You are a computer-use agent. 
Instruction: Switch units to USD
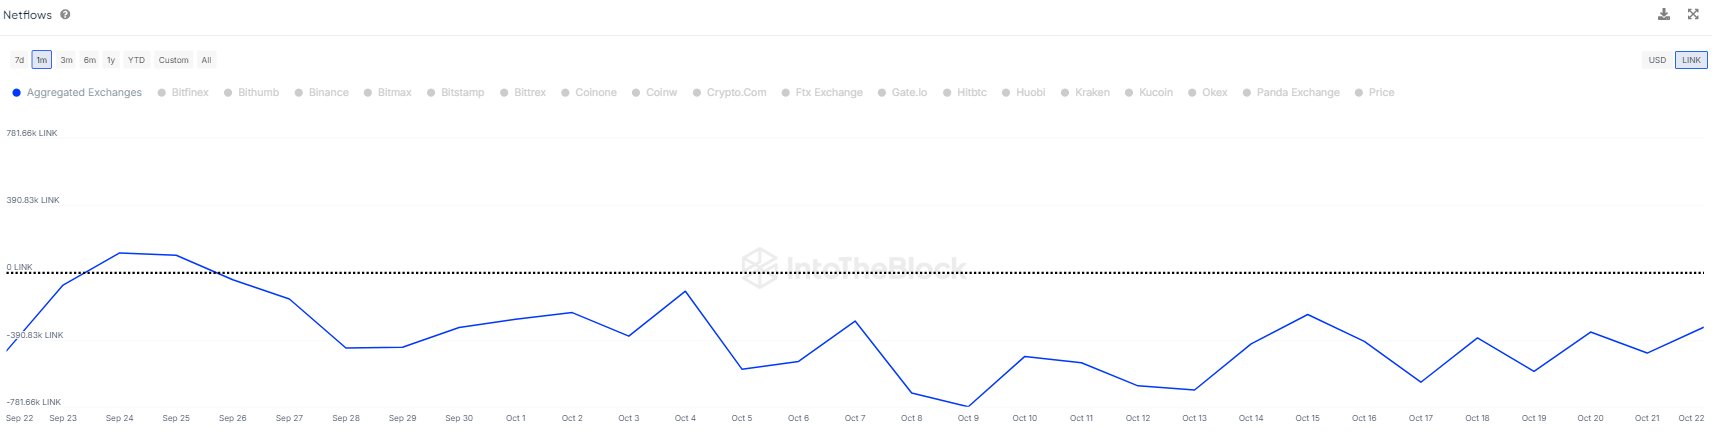tap(1657, 60)
